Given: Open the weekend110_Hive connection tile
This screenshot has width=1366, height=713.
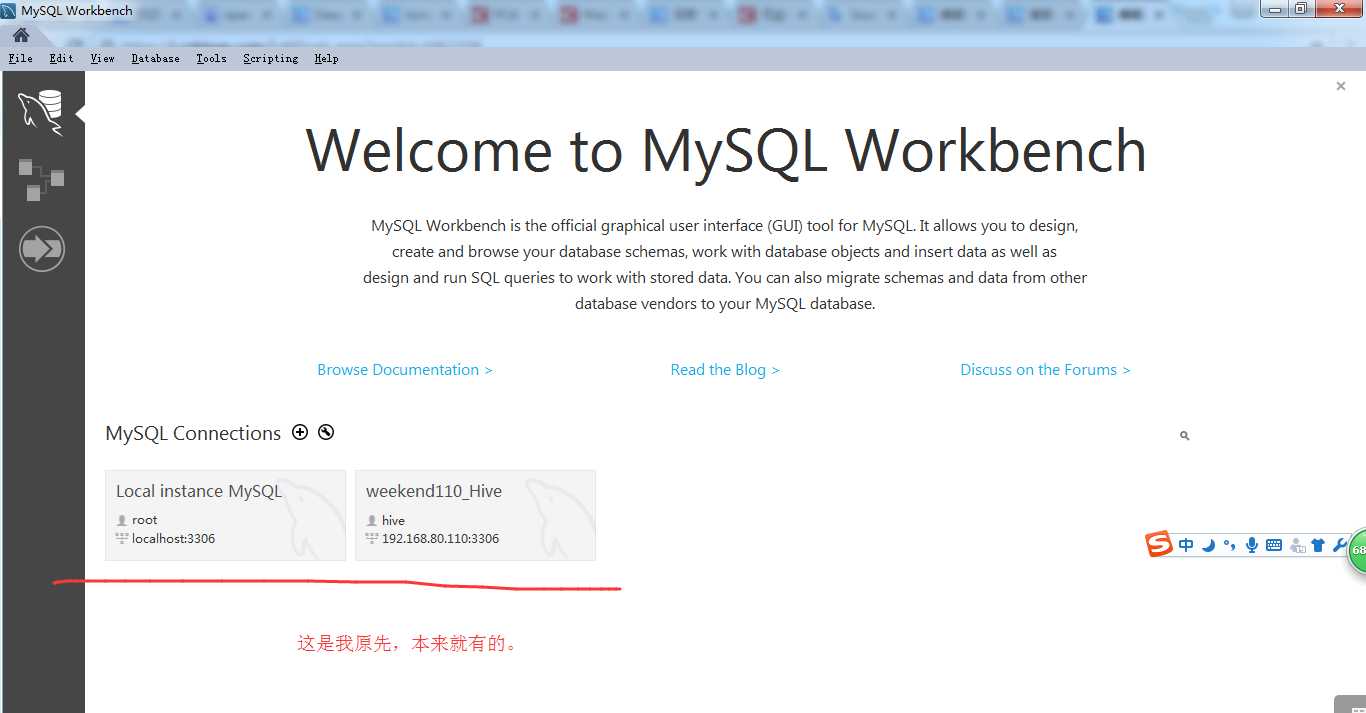Looking at the screenshot, I should coord(475,515).
